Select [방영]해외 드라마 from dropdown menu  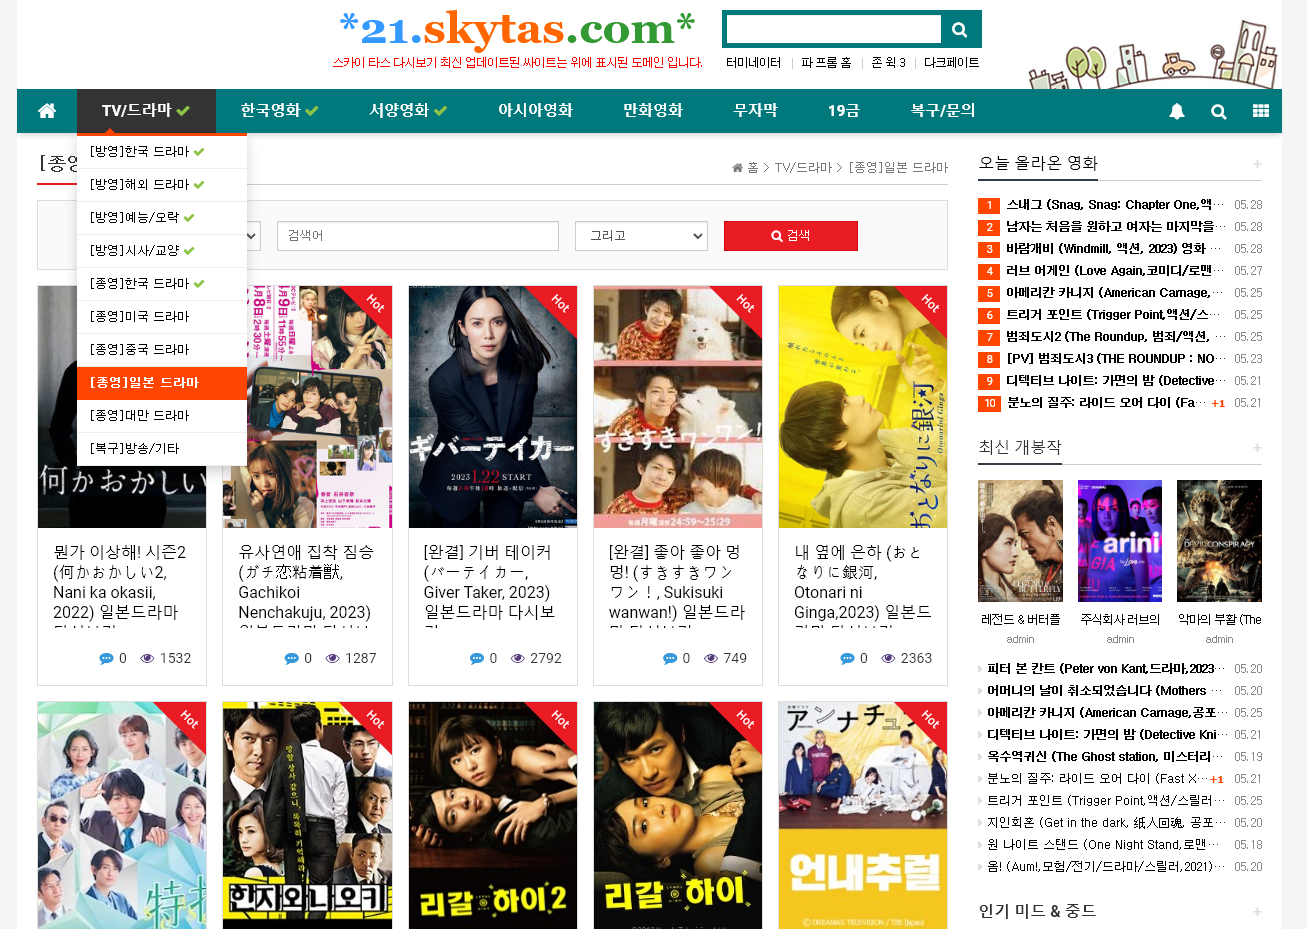coord(162,185)
